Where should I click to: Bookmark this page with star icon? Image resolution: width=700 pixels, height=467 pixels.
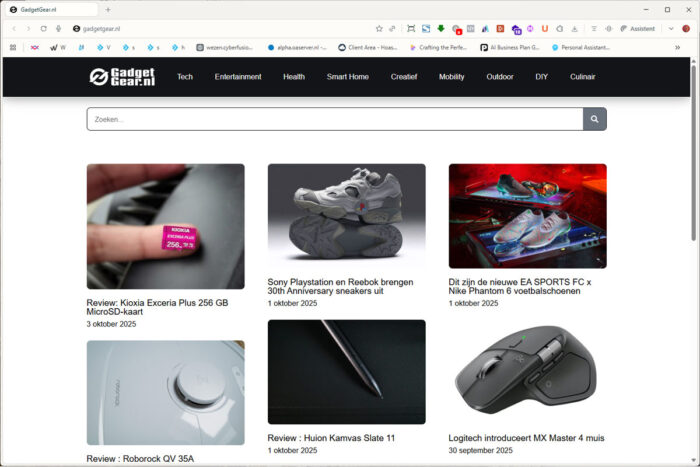point(379,29)
